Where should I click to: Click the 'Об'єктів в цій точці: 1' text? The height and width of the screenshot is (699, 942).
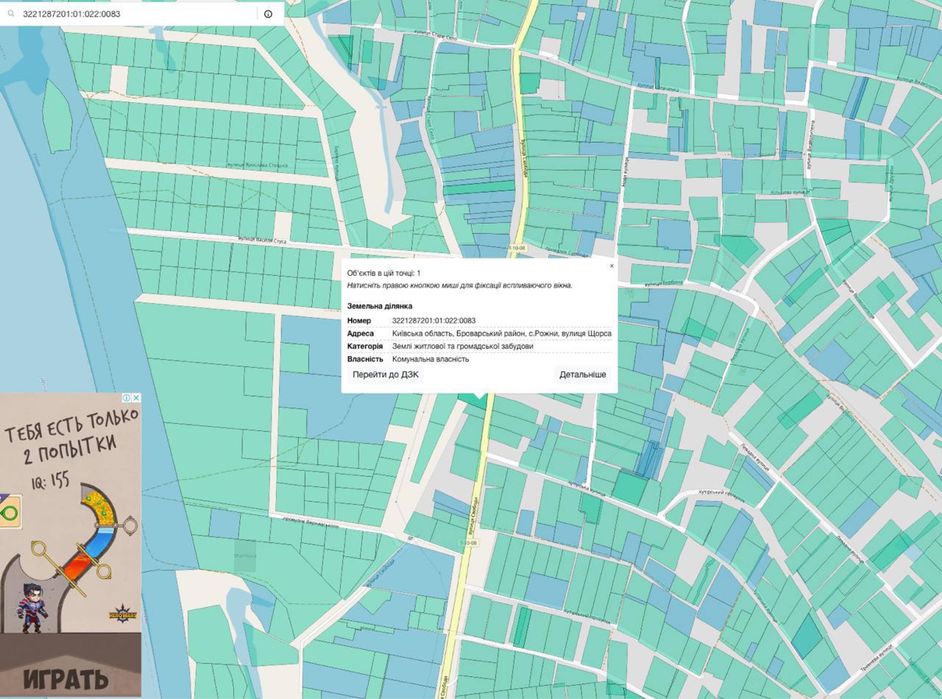tap(384, 273)
